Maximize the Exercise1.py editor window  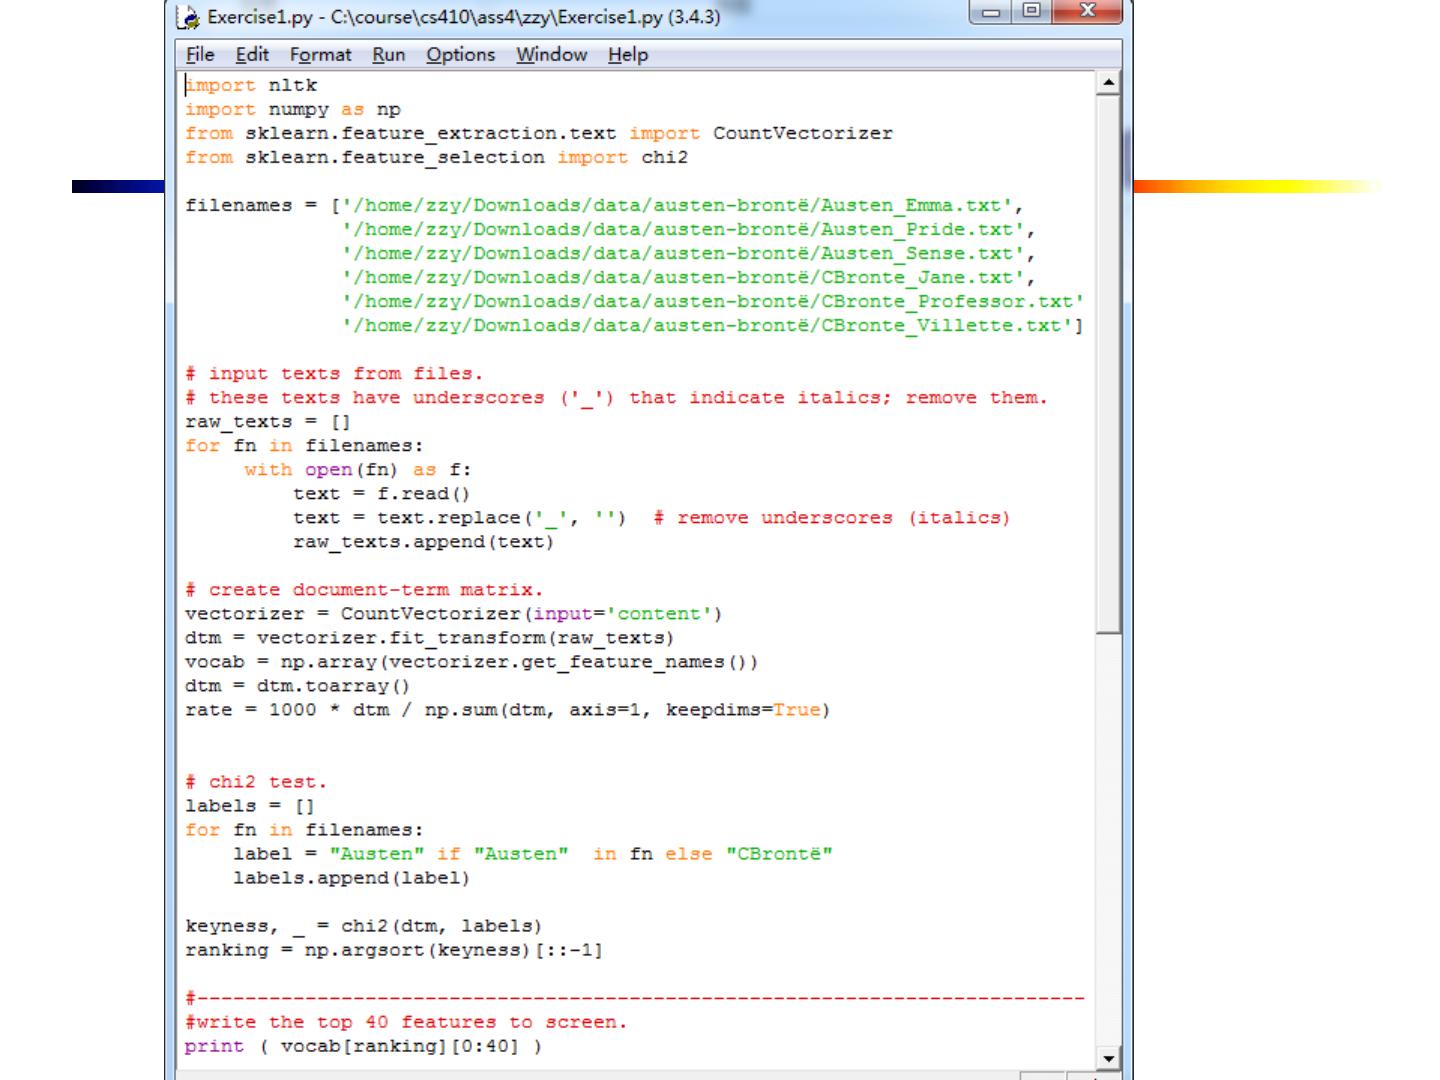click(1031, 12)
